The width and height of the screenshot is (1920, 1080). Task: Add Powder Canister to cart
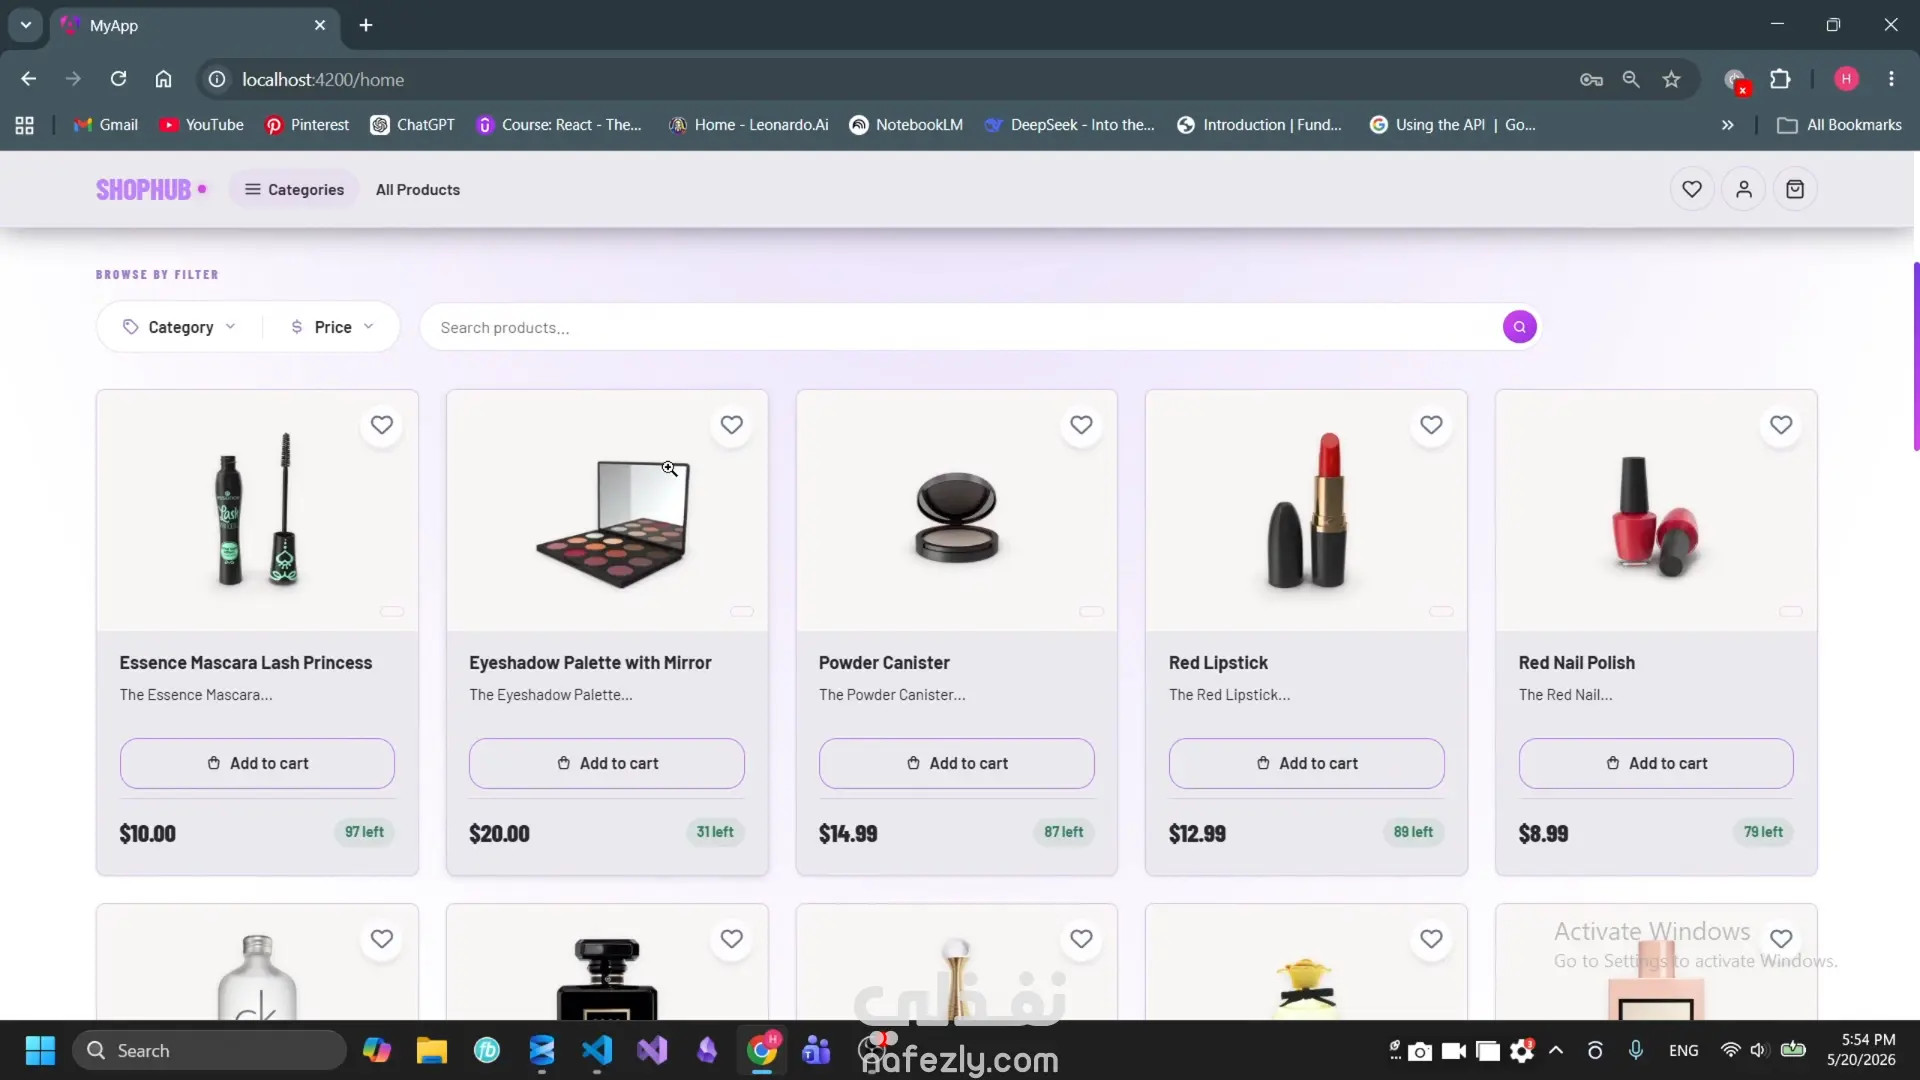957,763
